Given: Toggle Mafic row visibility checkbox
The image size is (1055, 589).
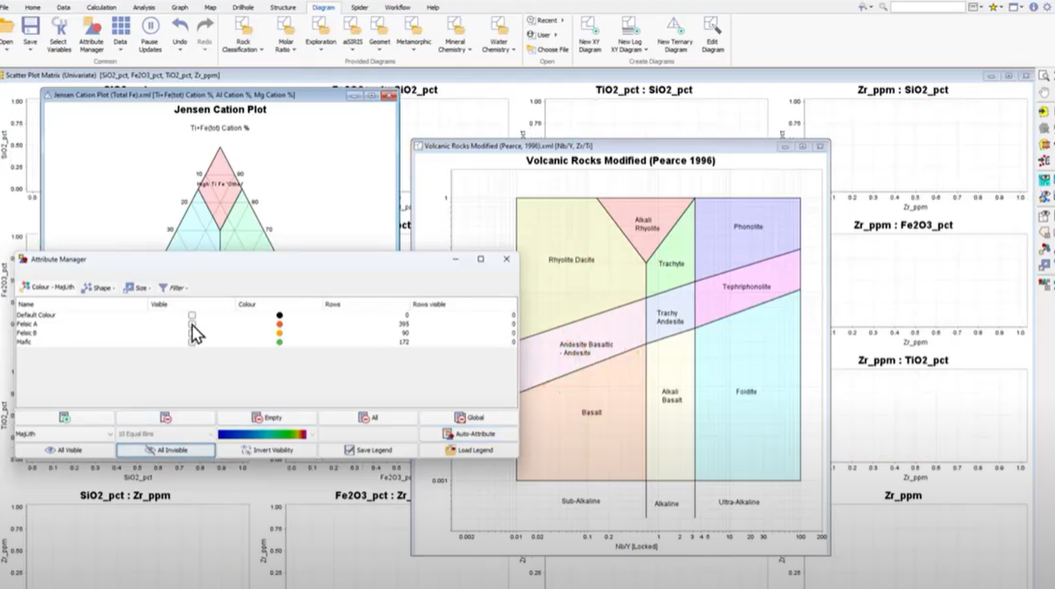Looking at the screenshot, I should pyautogui.click(x=192, y=342).
